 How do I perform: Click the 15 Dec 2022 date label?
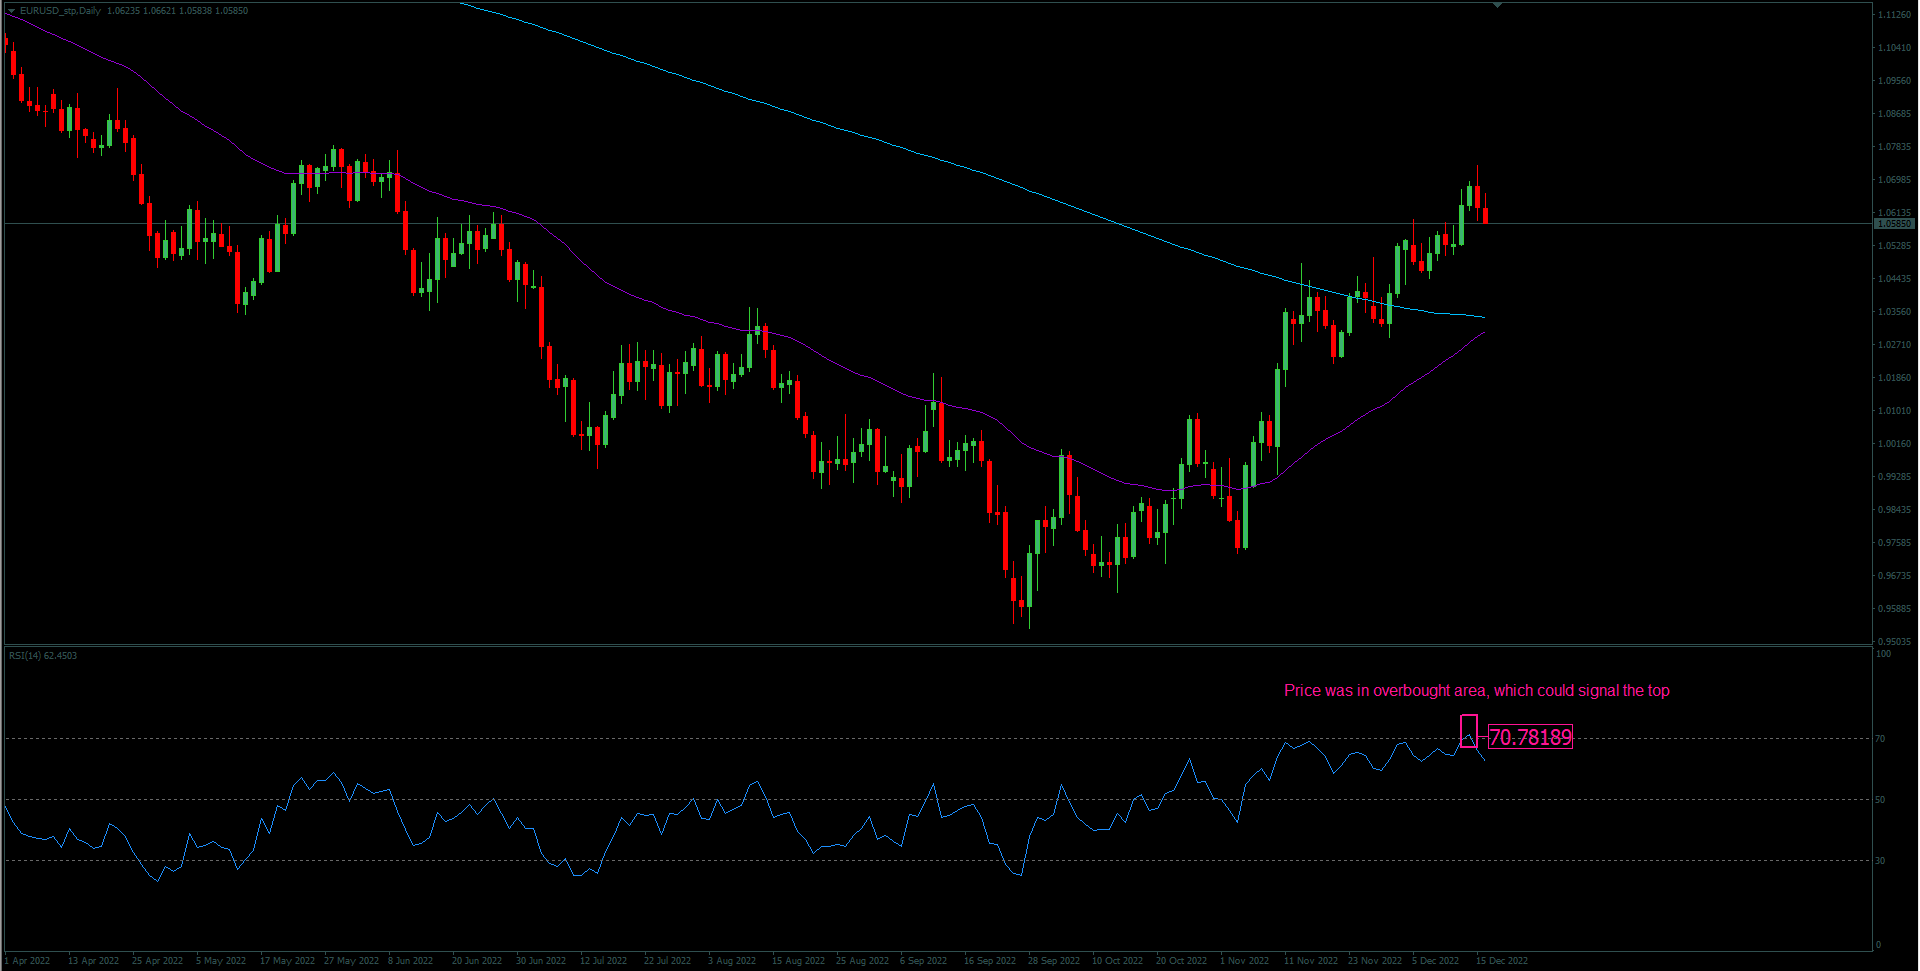1502,961
